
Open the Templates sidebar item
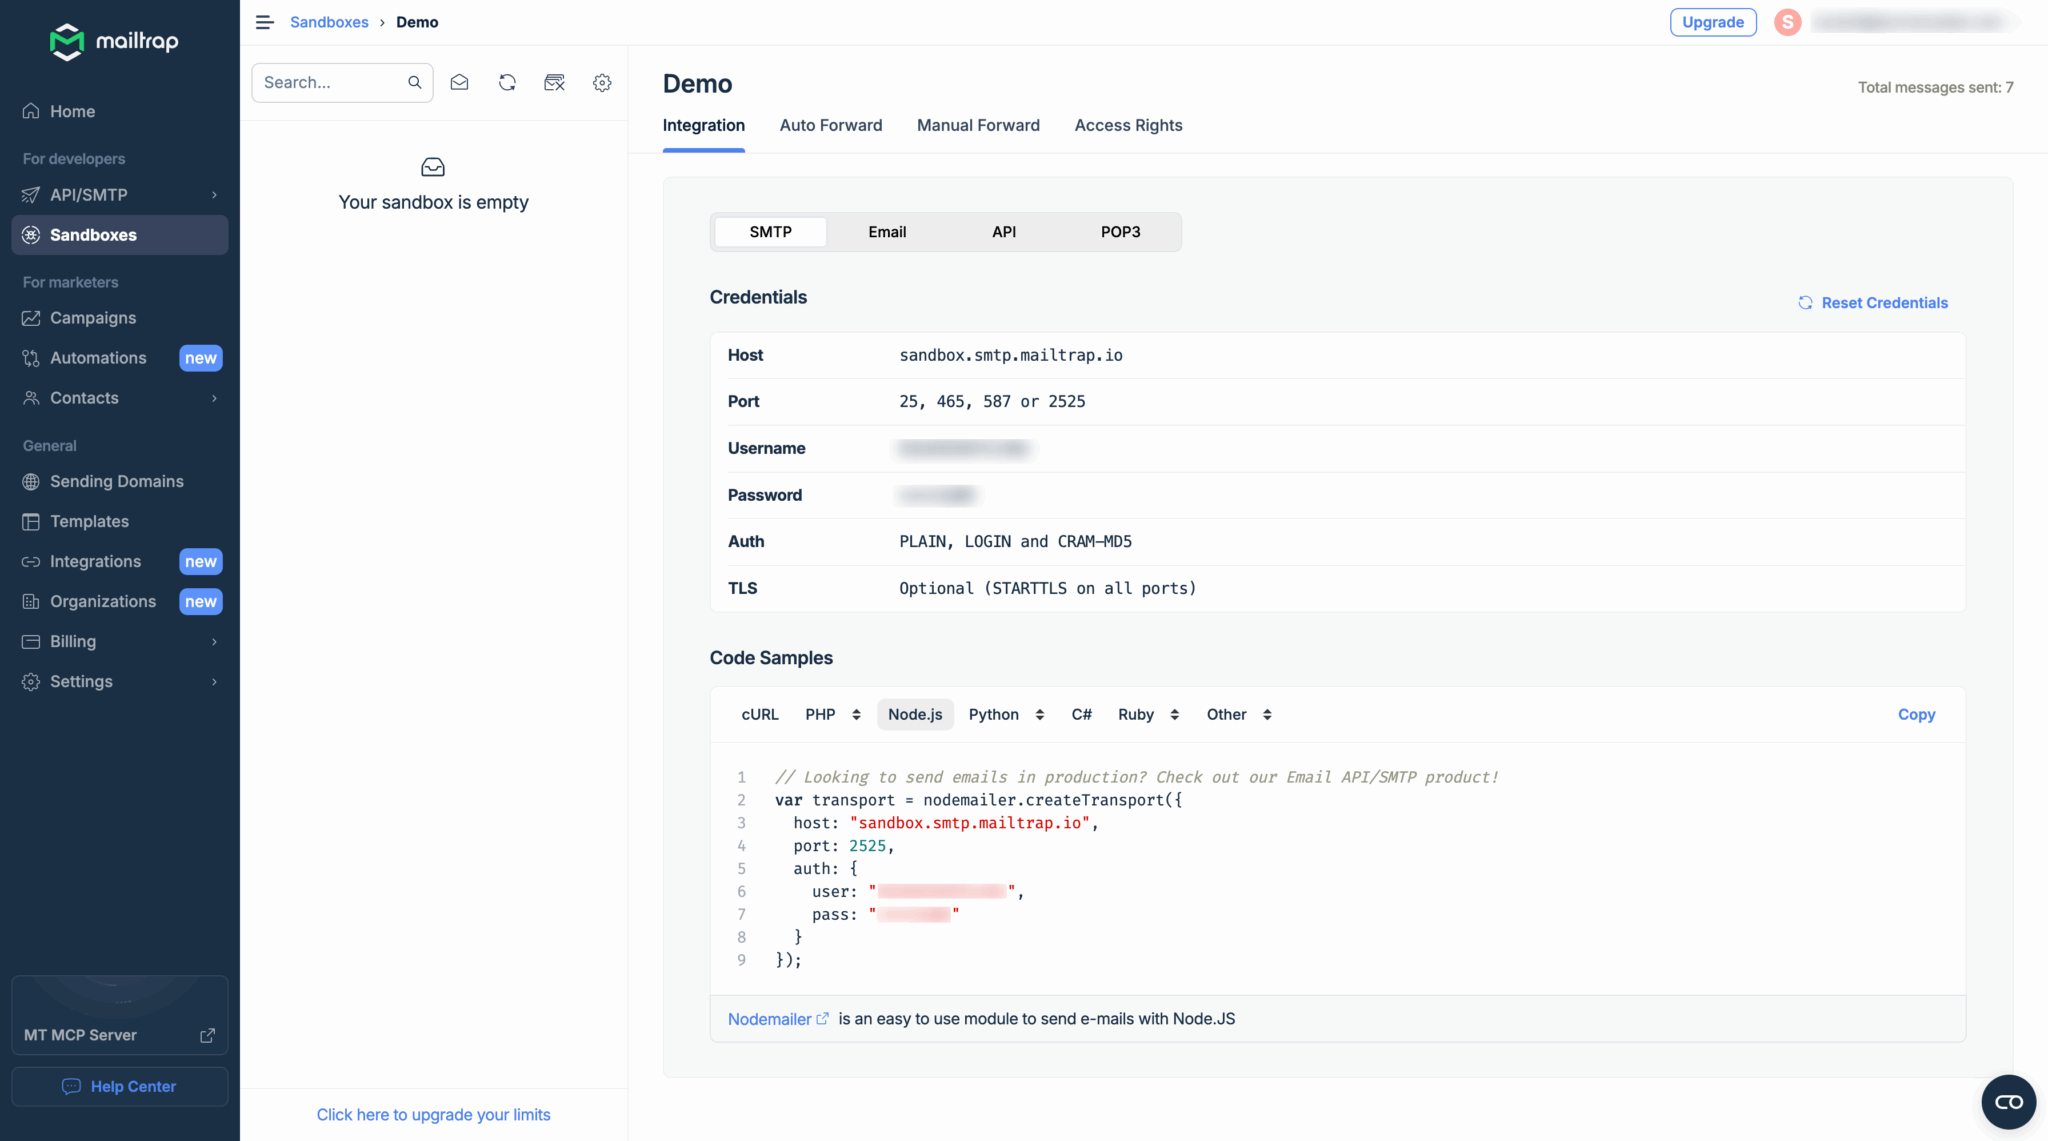pyautogui.click(x=89, y=521)
